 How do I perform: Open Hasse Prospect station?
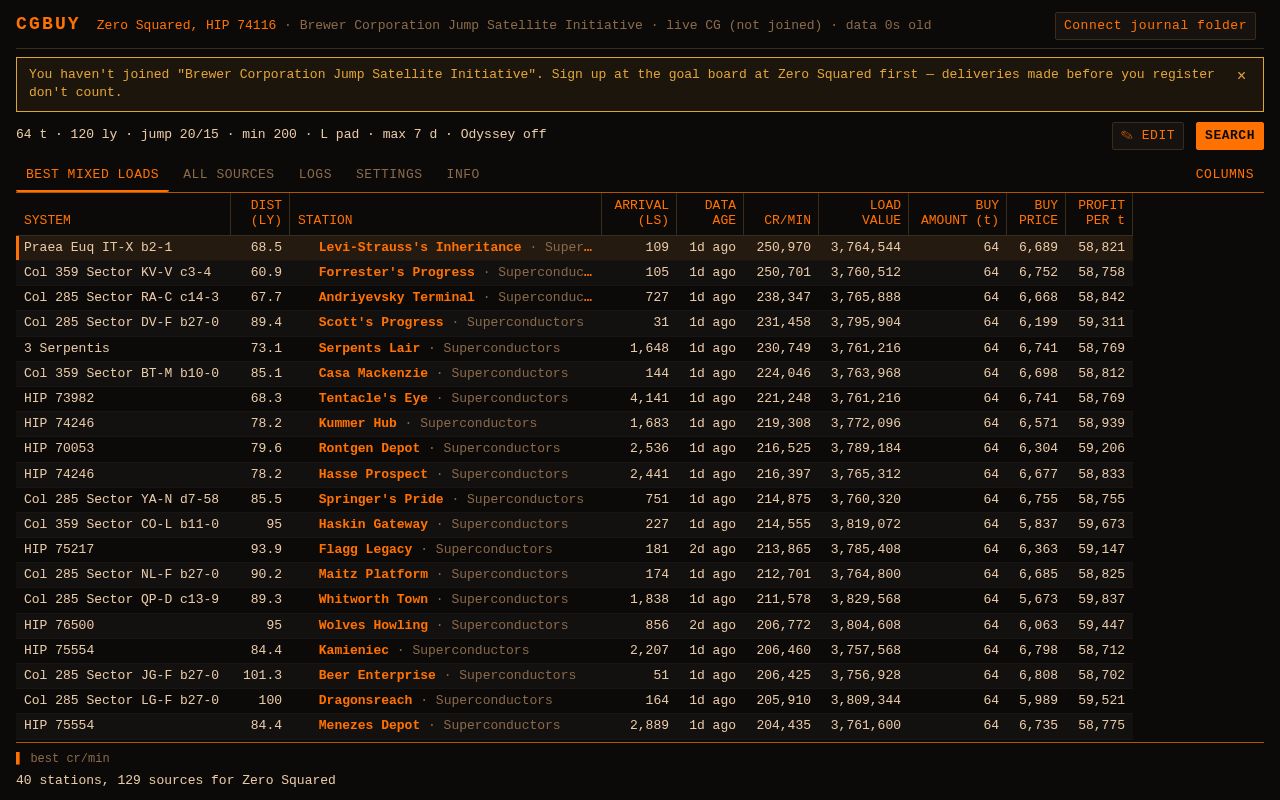point(373,475)
